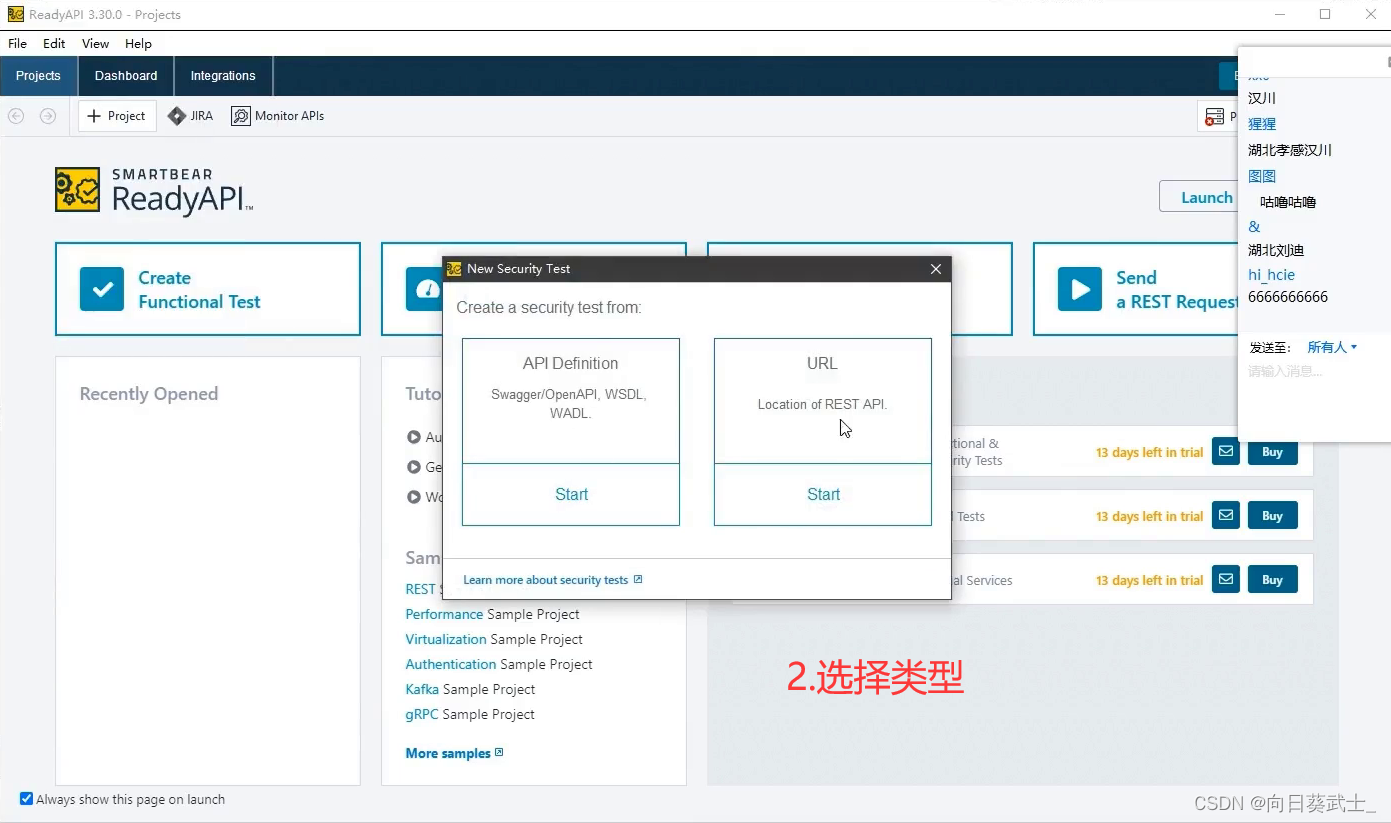The height and width of the screenshot is (823, 1391).
Task: Maximize the ReadyAPI window
Action: (1325, 14)
